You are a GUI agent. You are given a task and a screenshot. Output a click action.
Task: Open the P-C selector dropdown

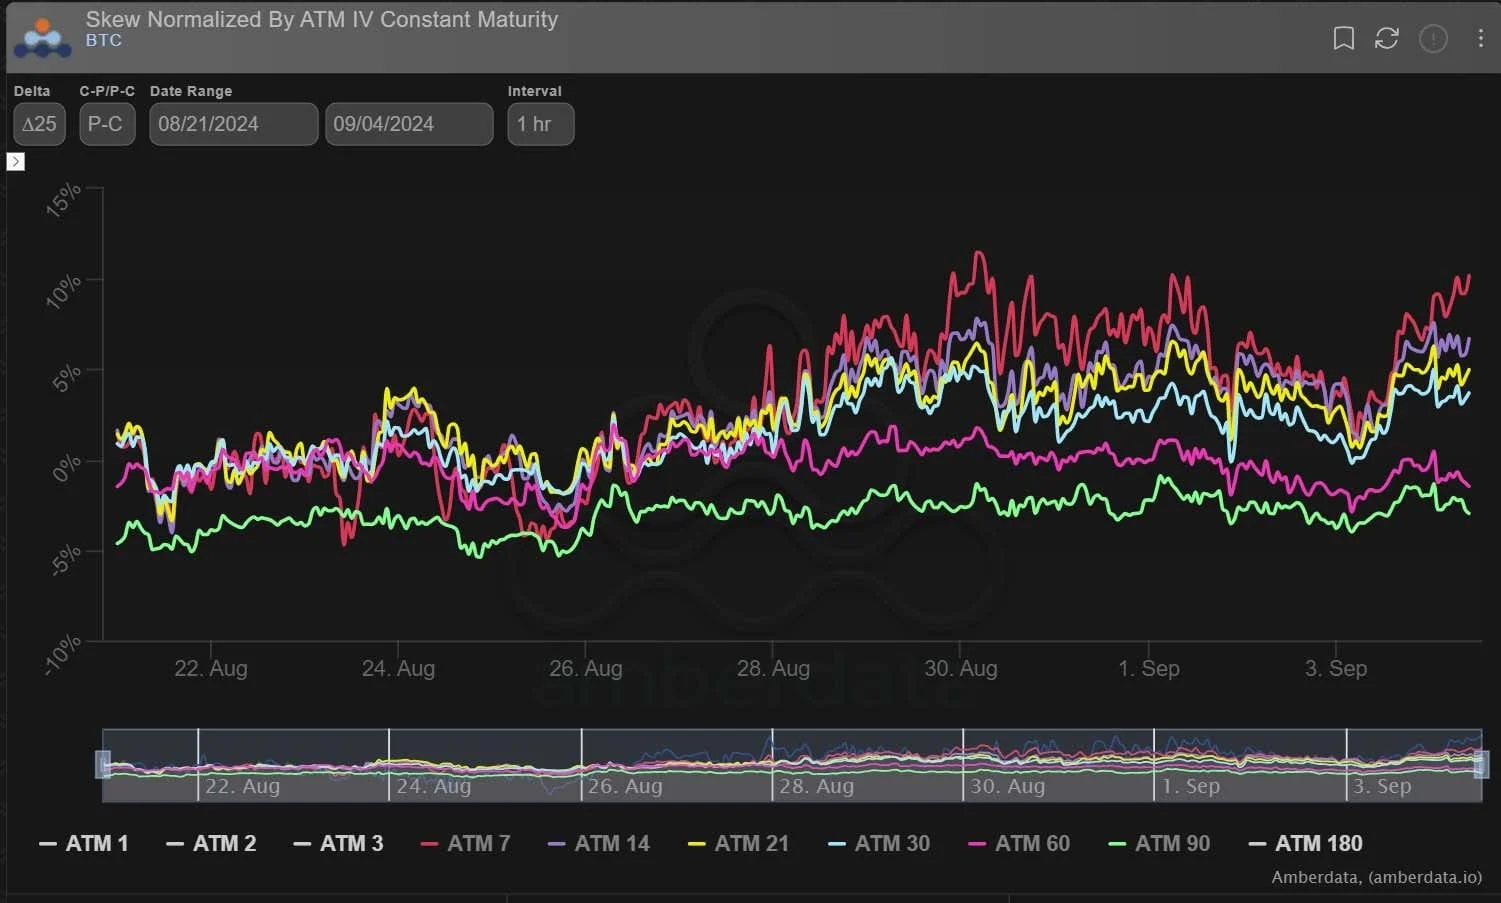pos(107,124)
